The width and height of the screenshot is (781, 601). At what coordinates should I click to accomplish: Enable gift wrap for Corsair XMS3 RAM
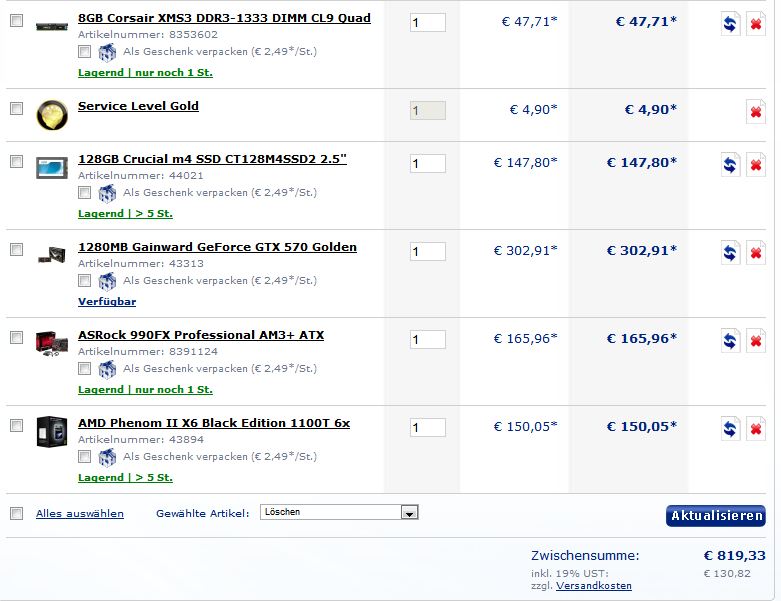[85, 51]
